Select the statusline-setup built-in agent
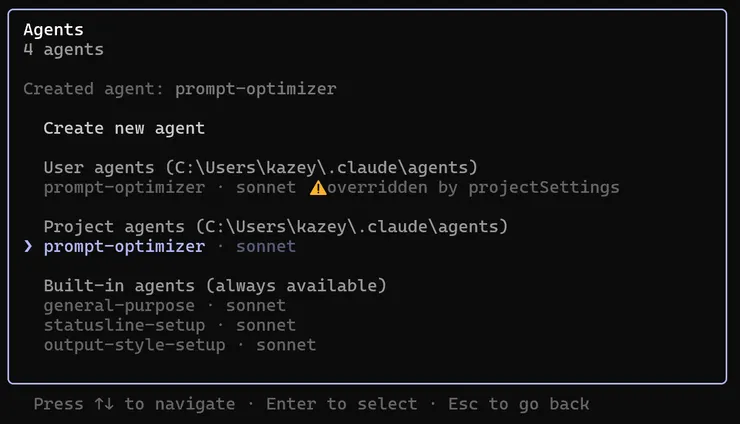Viewport: 740px width, 424px height. pos(124,325)
